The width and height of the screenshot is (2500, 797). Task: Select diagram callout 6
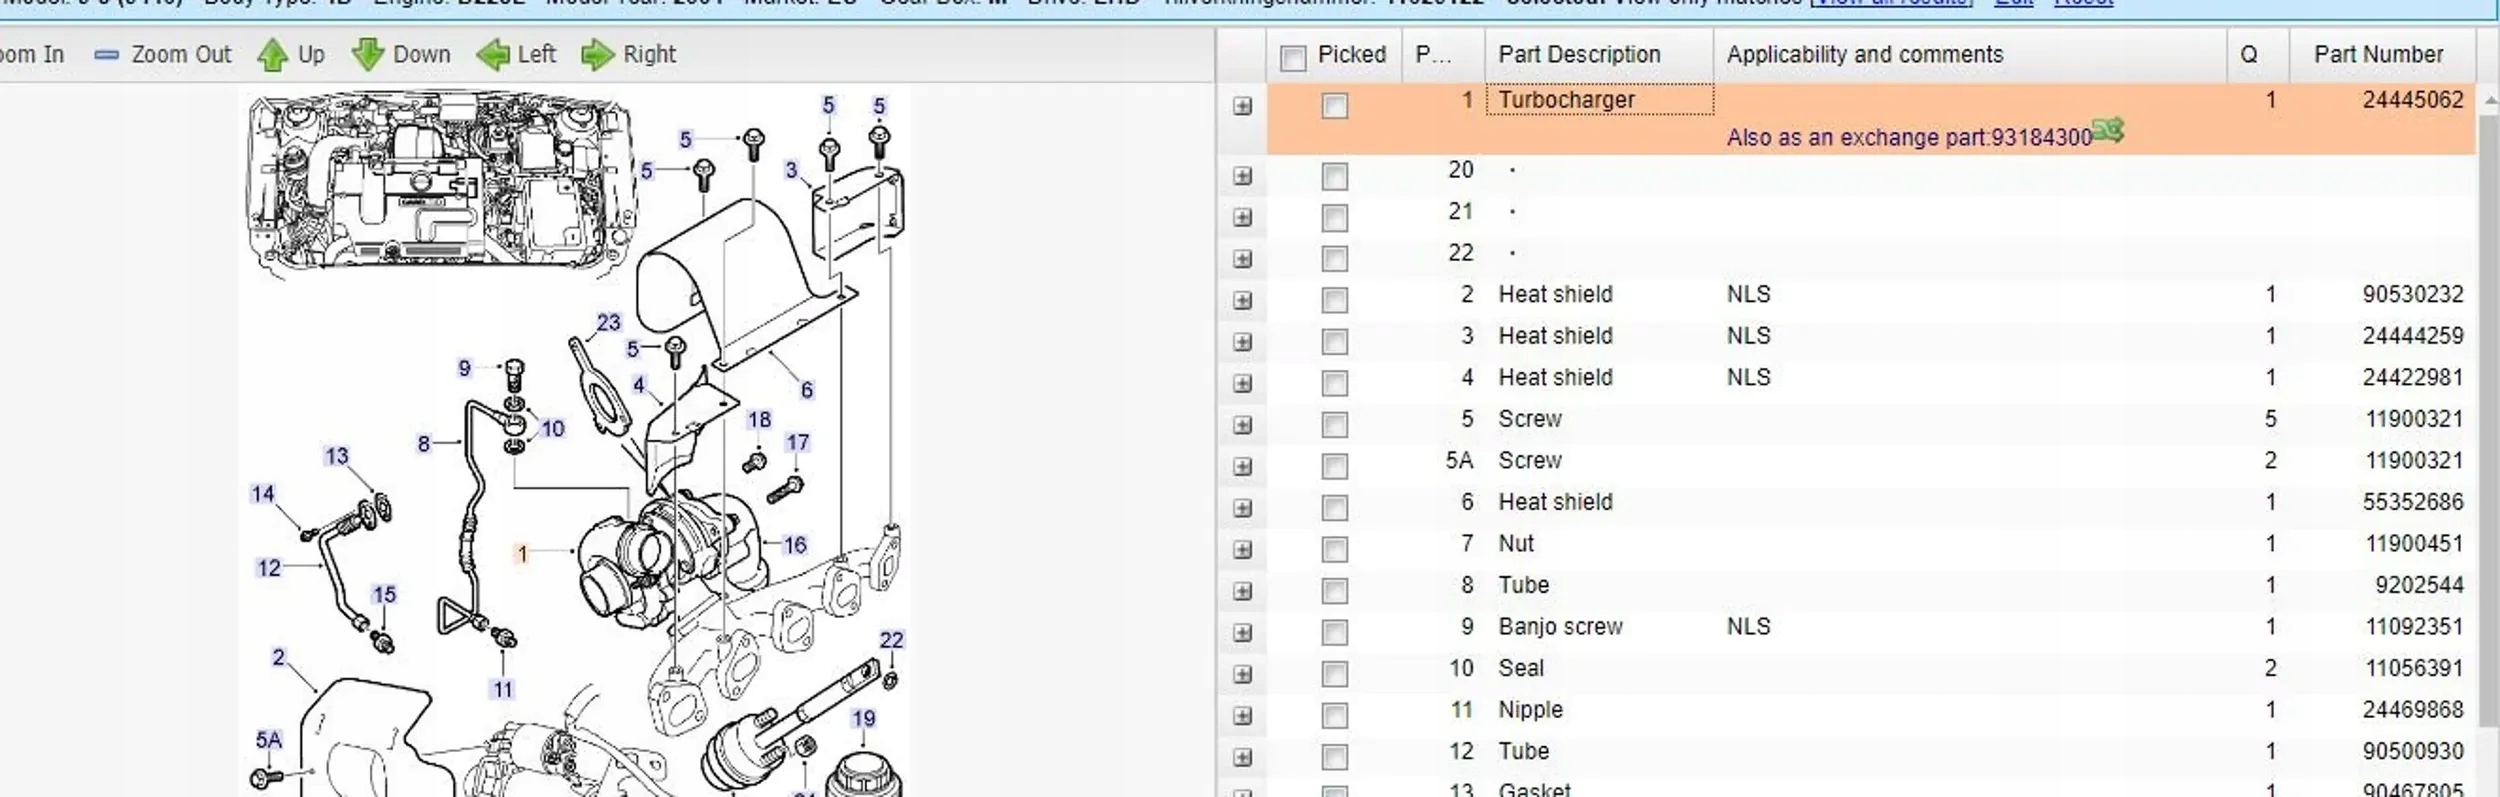(x=807, y=390)
